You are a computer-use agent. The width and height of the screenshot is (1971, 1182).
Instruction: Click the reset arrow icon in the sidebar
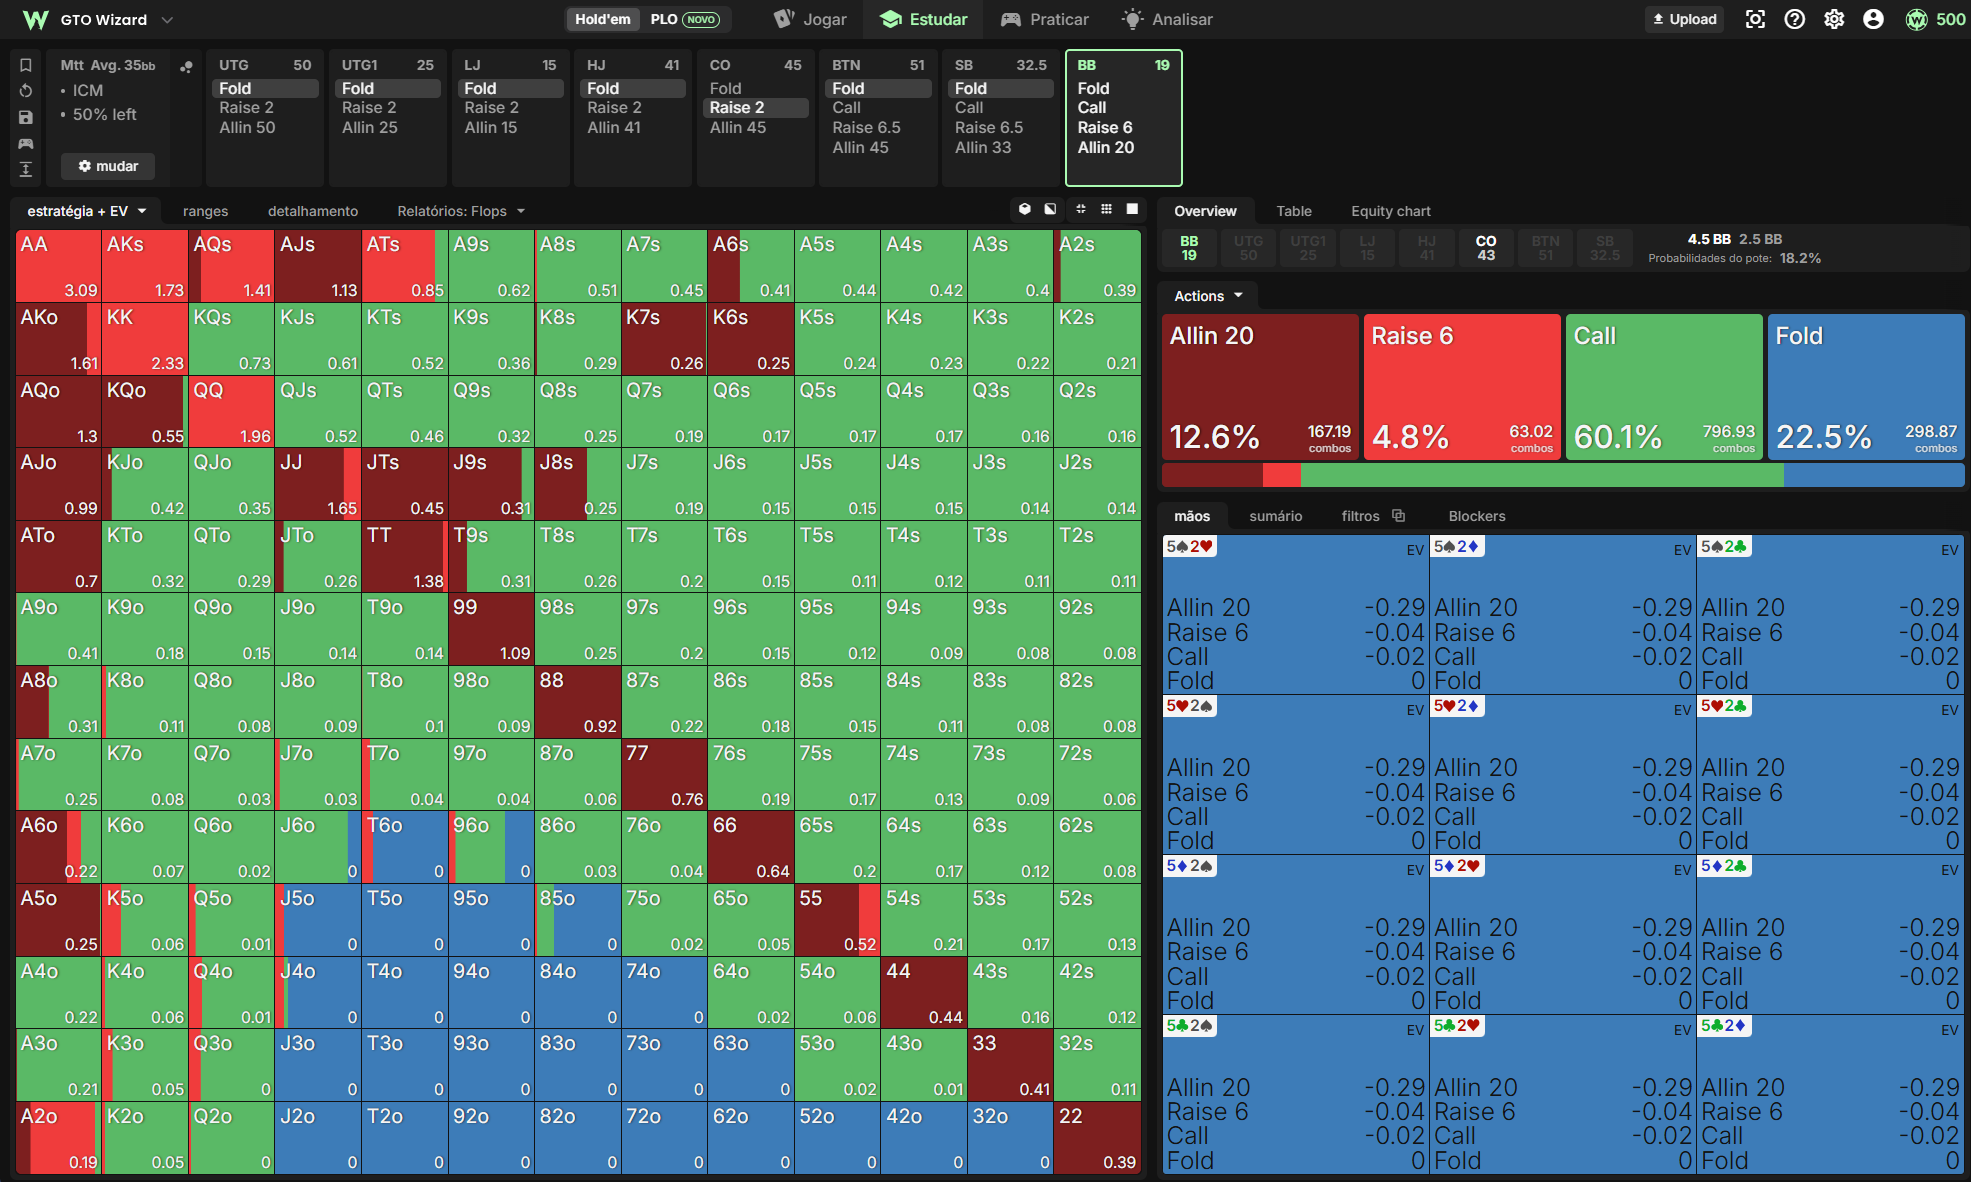click(26, 91)
